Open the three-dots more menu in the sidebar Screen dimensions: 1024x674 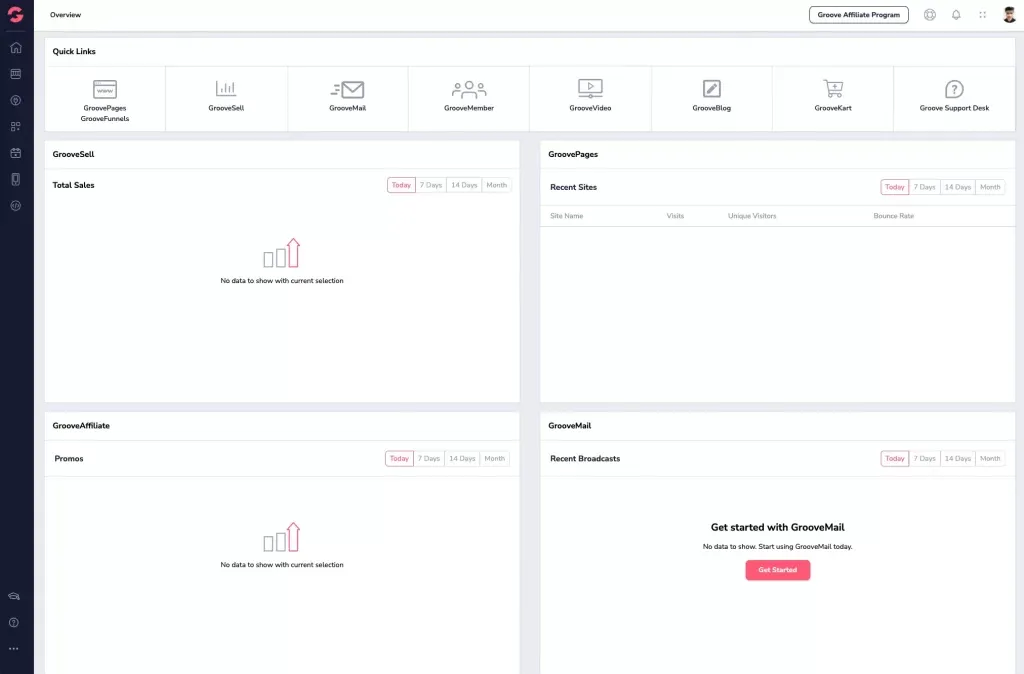(14, 649)
